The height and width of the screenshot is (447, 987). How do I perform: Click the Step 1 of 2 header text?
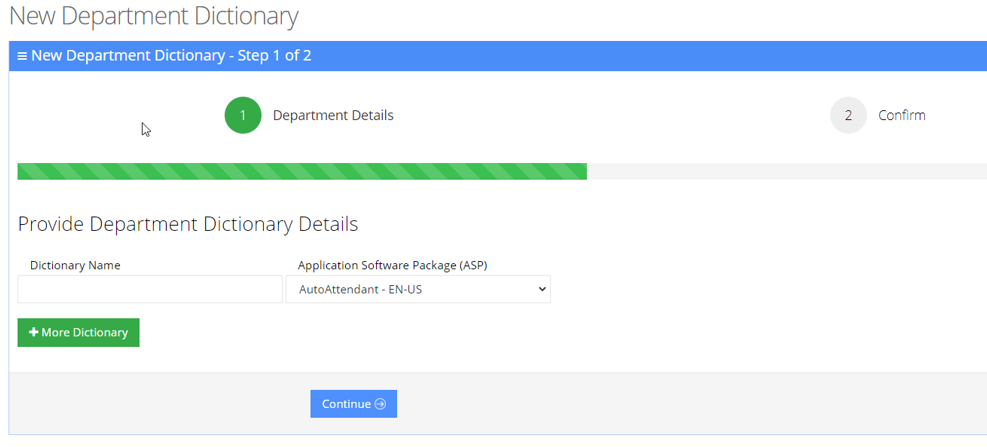(x=270, y=56)
